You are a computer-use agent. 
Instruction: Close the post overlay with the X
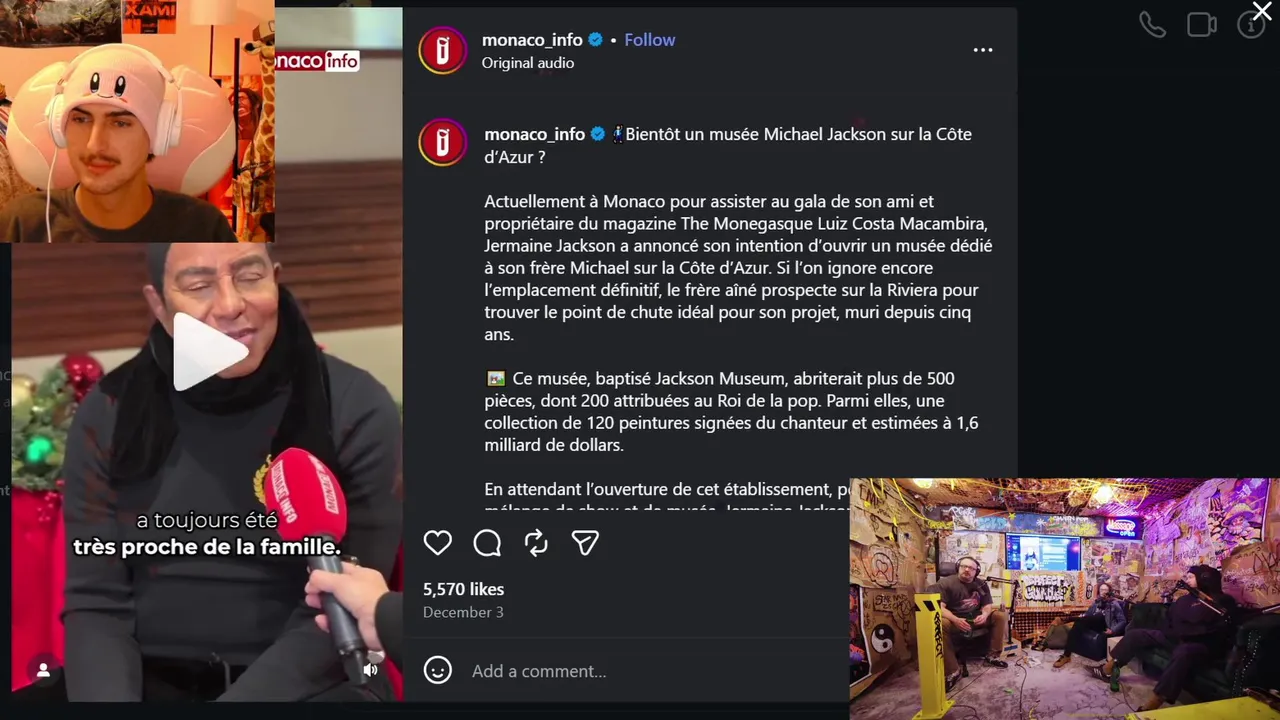tap(1262, 12)
